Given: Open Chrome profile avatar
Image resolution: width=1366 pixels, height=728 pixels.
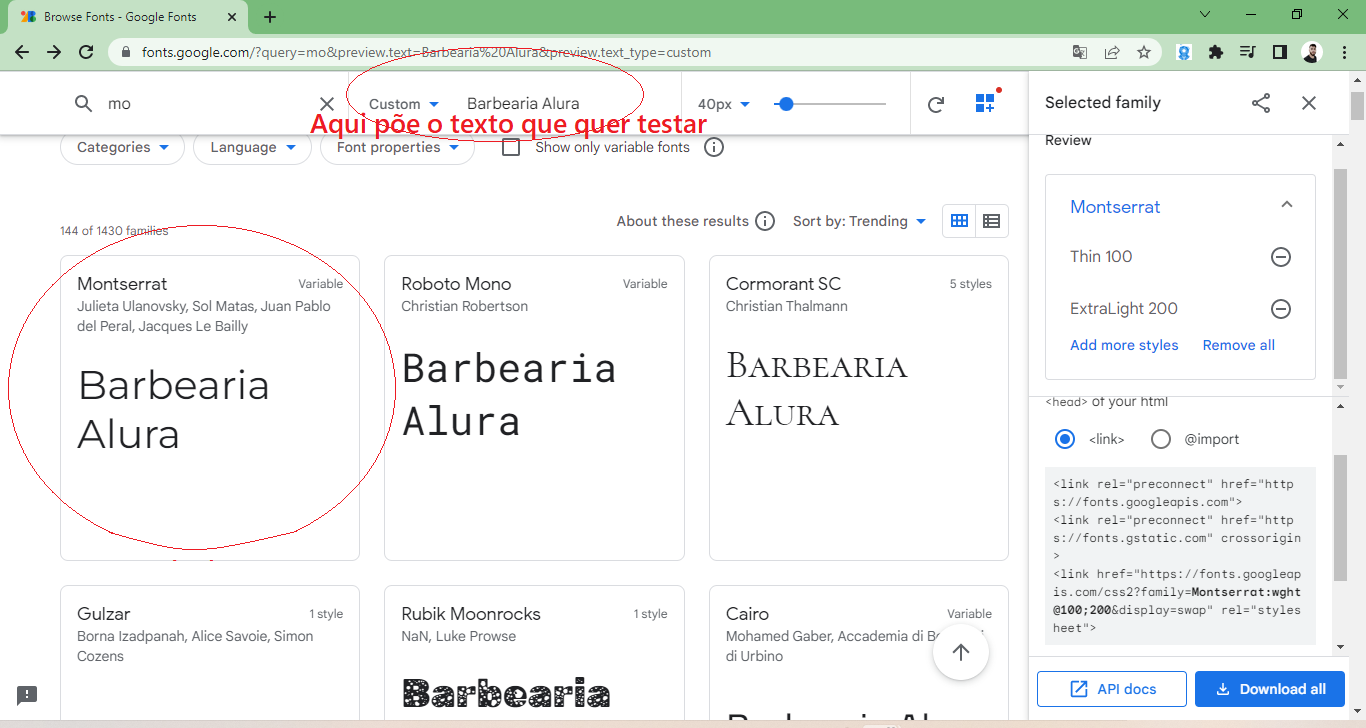Looking at the screenshot, I should [1312, 52].
